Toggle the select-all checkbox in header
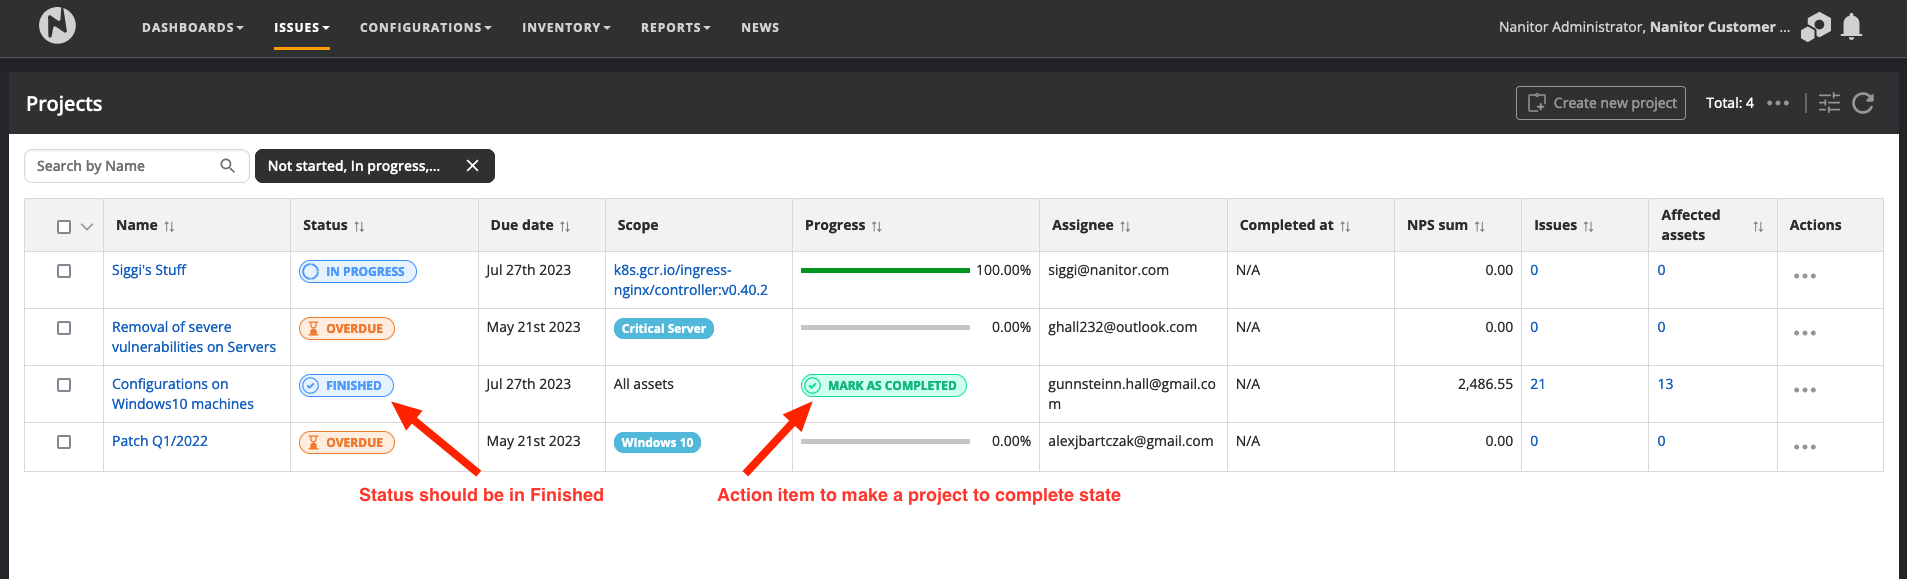Screen dimensions: 1907x579 [64, 227]
